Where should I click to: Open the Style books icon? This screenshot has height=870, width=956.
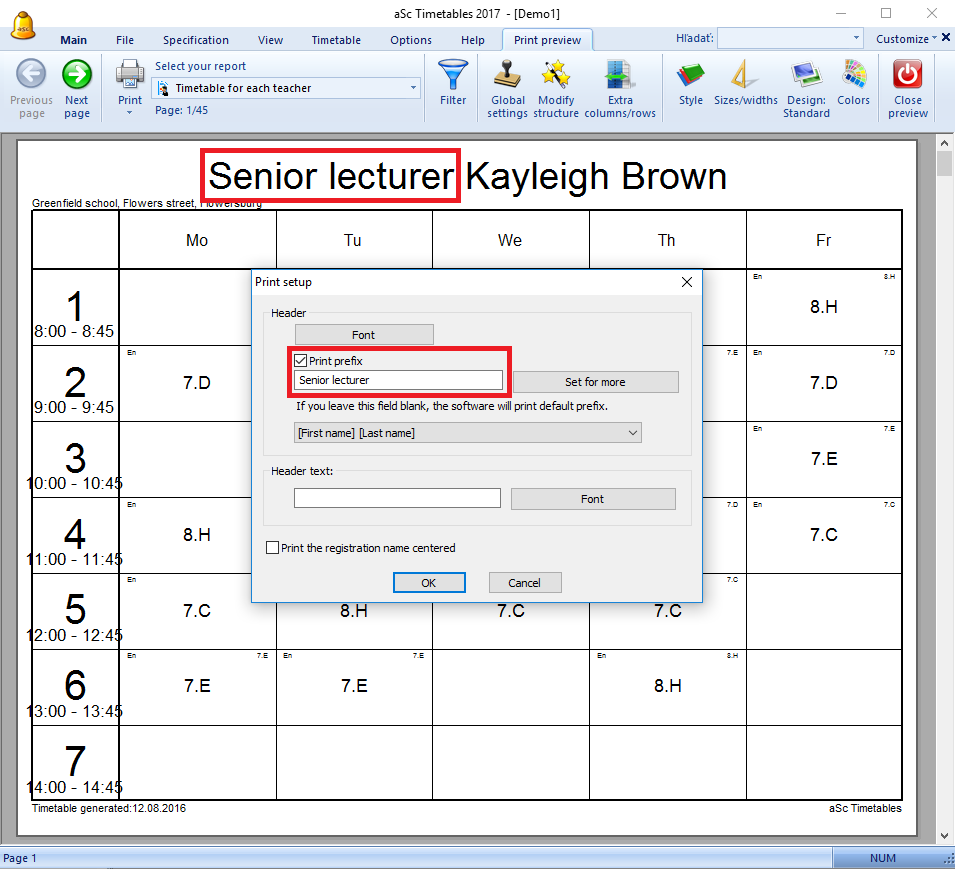click(x=691, y=75)
